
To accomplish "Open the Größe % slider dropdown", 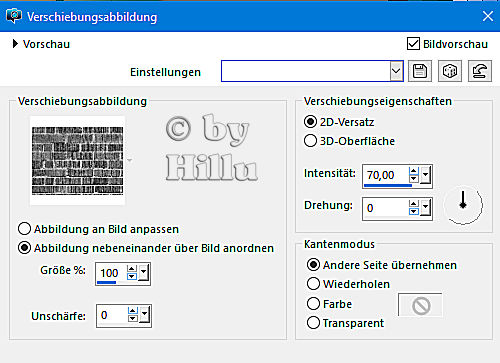I will [x=143, y=273].
